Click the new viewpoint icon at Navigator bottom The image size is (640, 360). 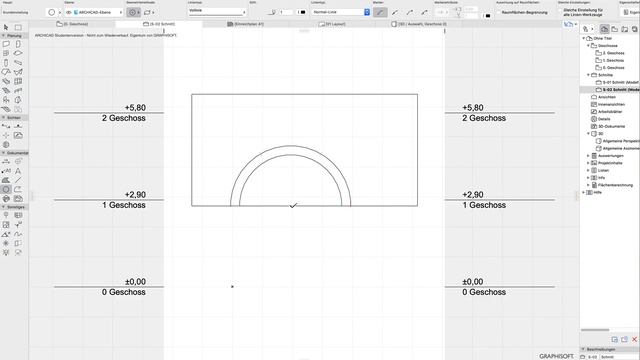pyautogui.click(x=615, y=339)
